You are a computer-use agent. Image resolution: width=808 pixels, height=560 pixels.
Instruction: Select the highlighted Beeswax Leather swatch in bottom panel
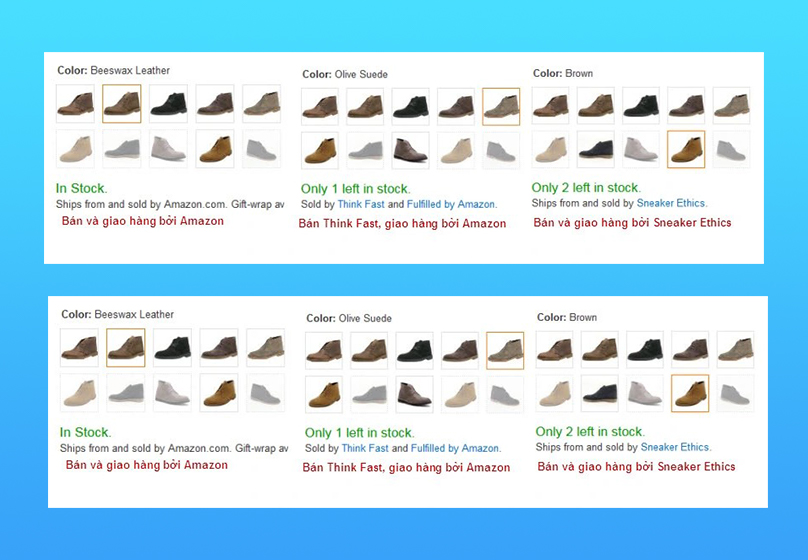click(126, 348)
